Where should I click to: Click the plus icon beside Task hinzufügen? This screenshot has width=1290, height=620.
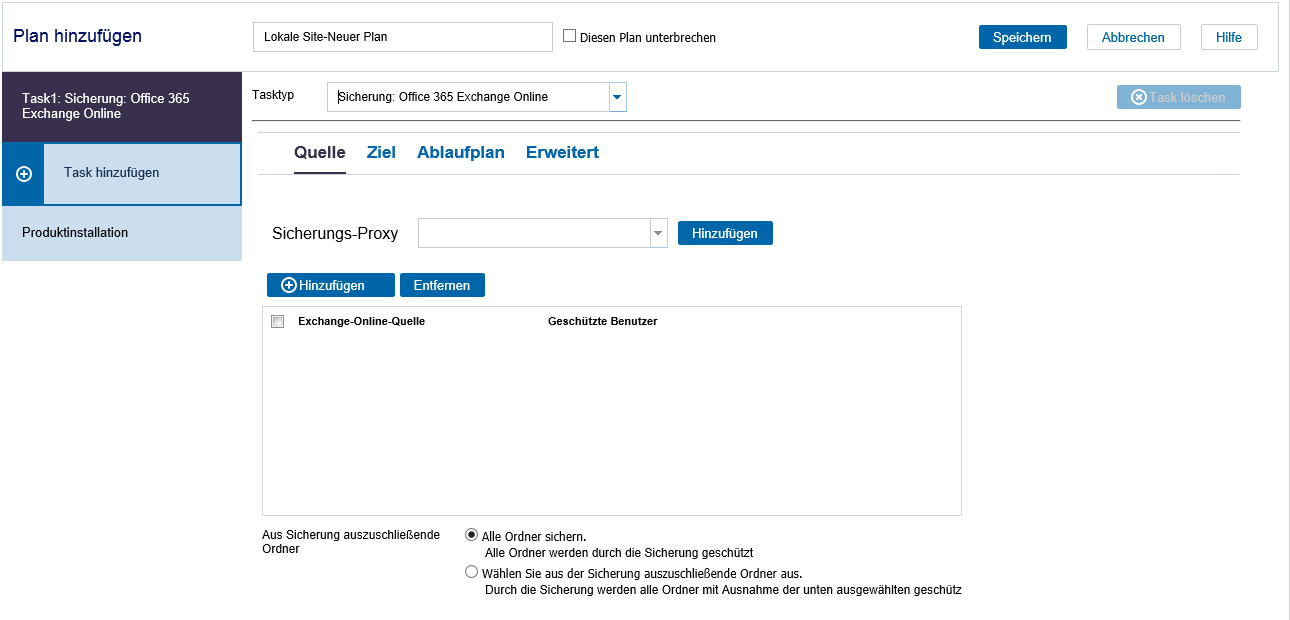24,174
